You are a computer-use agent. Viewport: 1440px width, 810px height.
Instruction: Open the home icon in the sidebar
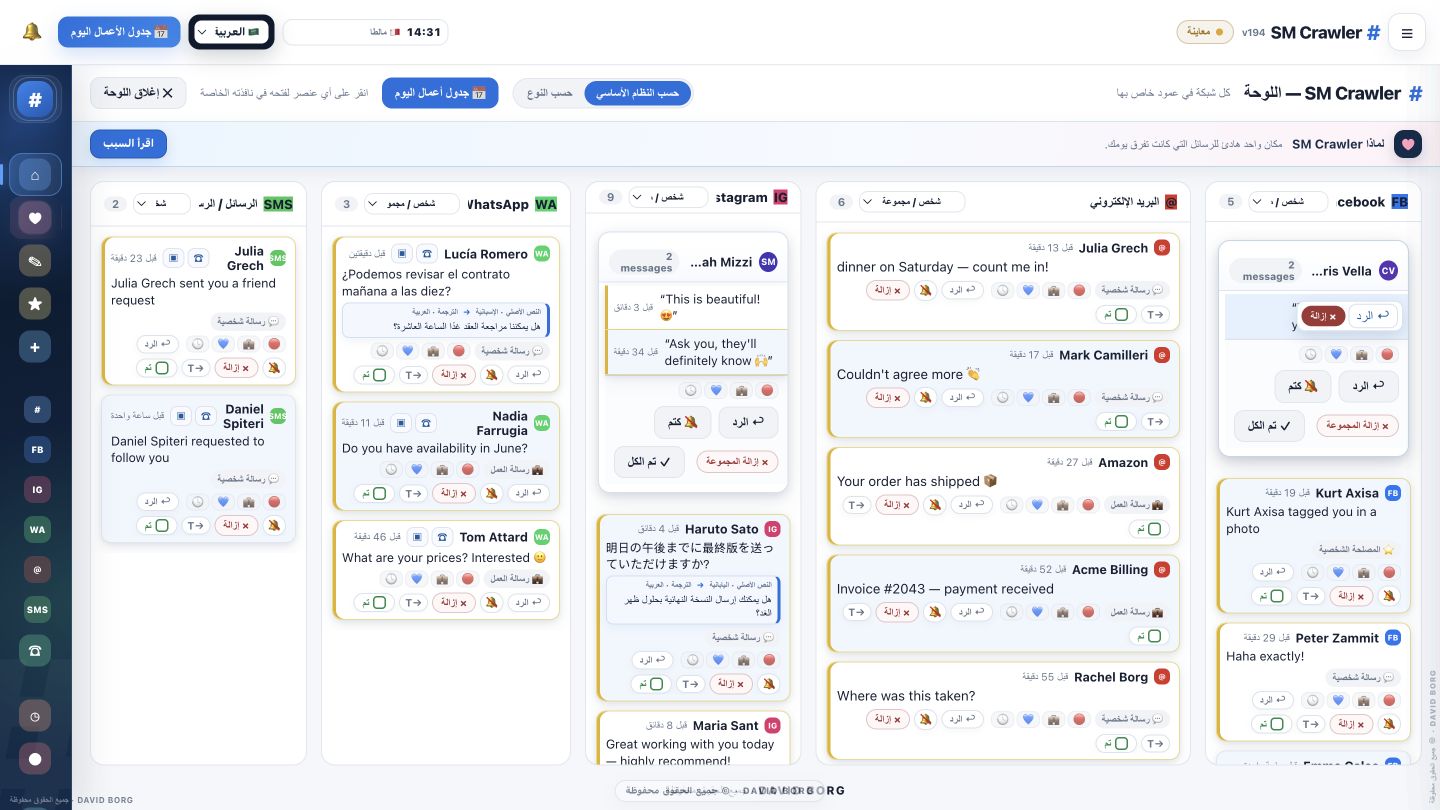(x=35, y=175)
